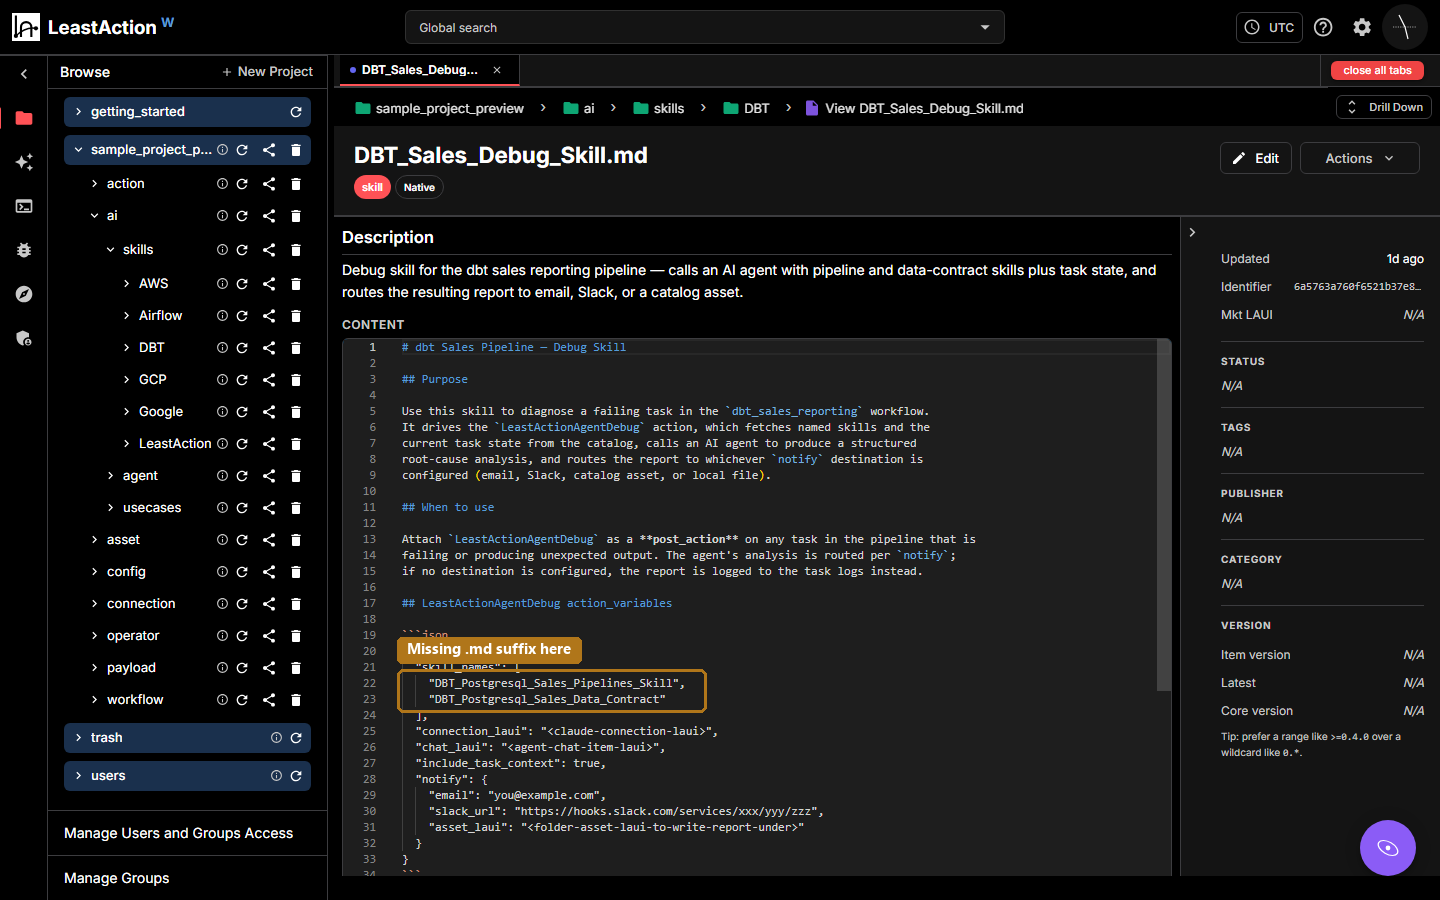Show info for the trash project

coord(276,738)
